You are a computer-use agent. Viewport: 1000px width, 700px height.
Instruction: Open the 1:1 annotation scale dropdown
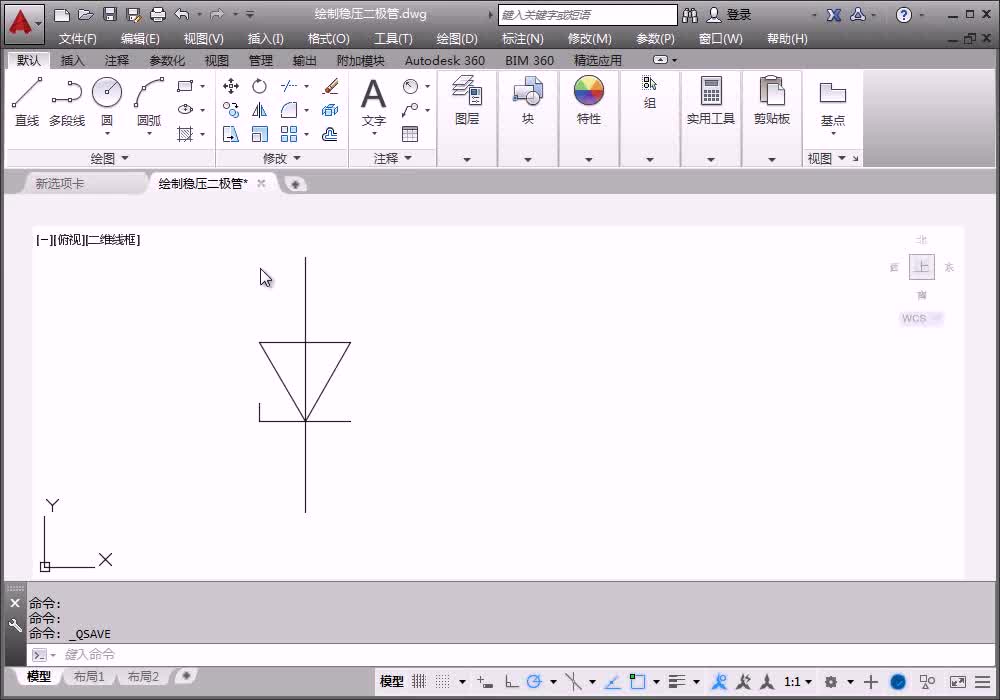tap(797, 682)
